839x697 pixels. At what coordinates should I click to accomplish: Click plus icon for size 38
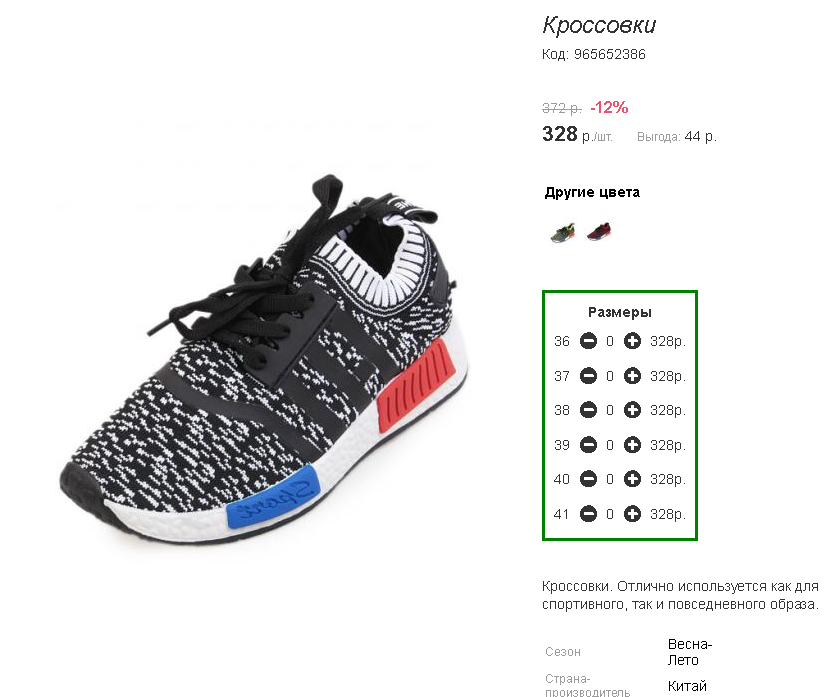click(x=632, y=410)
